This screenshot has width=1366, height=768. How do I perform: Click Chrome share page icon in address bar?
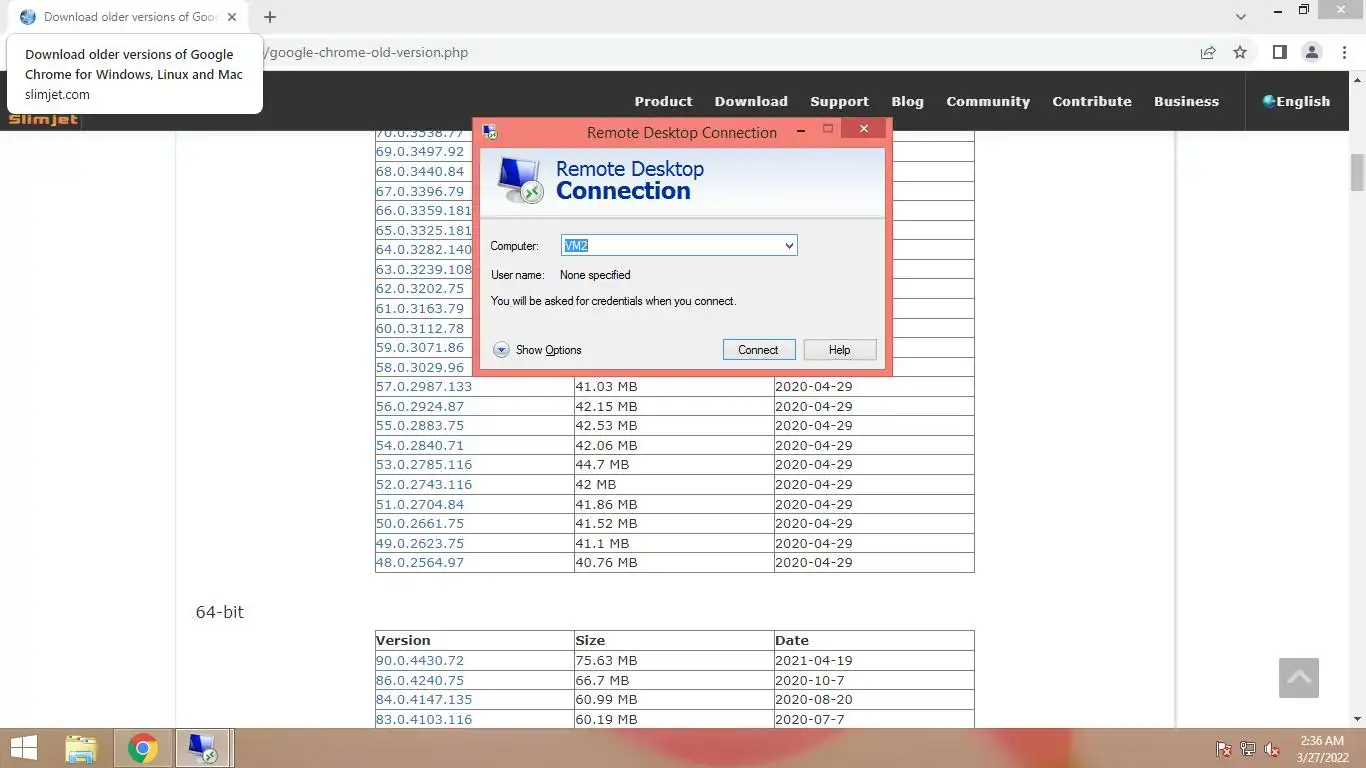pos(1208,52)
